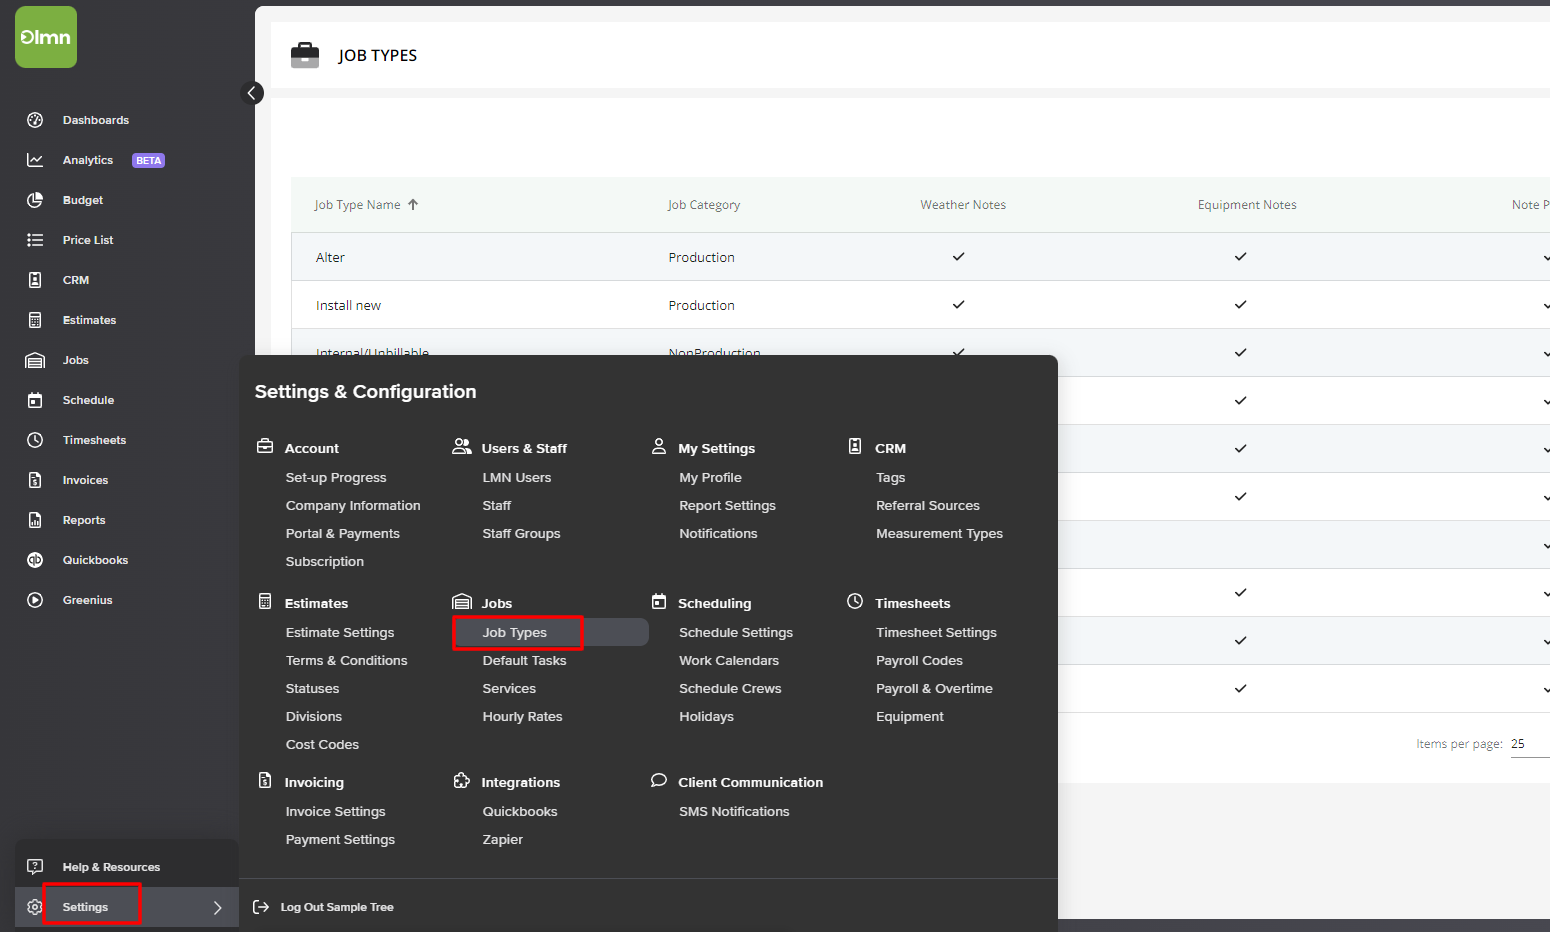Open Default Tasks settings
This screenshot has height=932, width=1550.
coord(524,660)
